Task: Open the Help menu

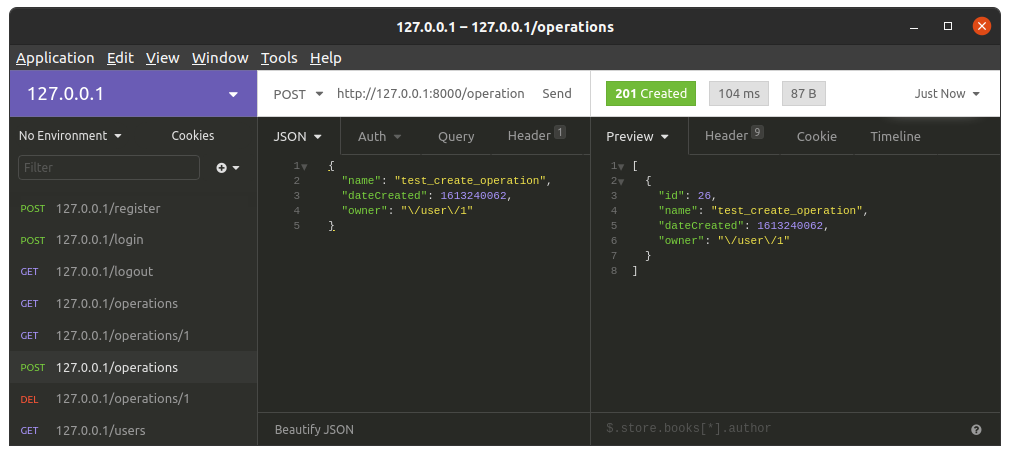Action: pyautogui.click(x=325, y=58)
